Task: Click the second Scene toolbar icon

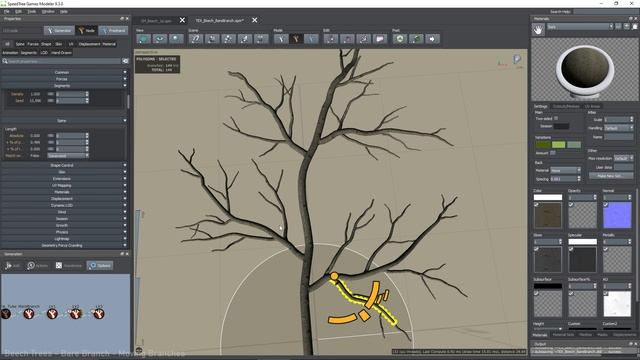Action: 212,39
